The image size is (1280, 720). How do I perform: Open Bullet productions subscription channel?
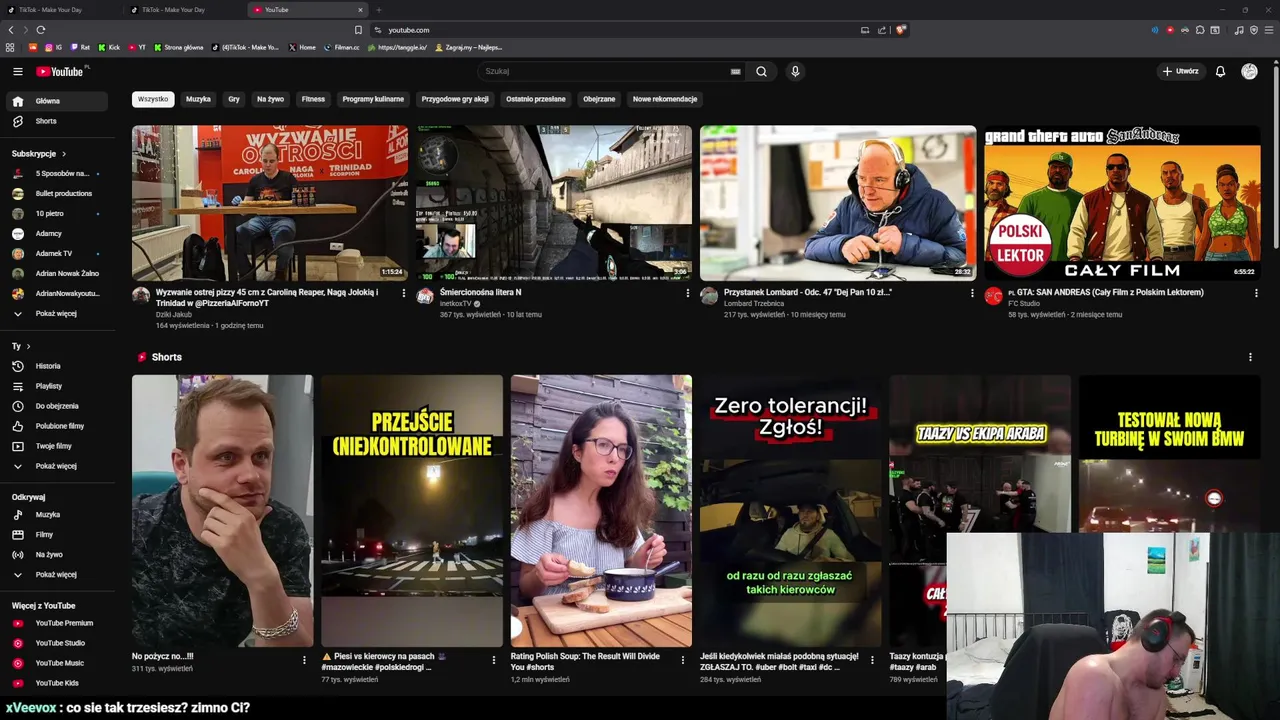[x=57, y=193]
